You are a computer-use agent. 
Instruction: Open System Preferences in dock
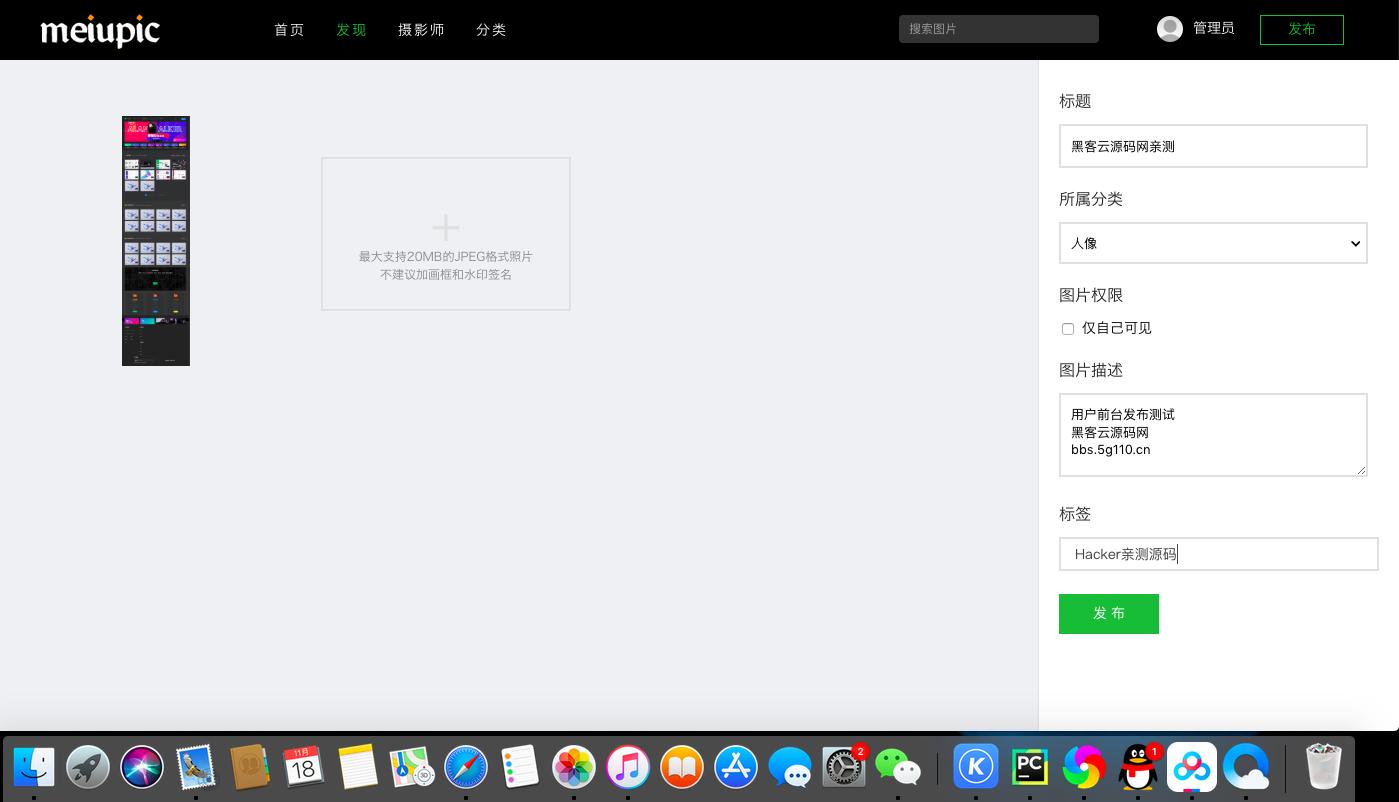[843, 768]
